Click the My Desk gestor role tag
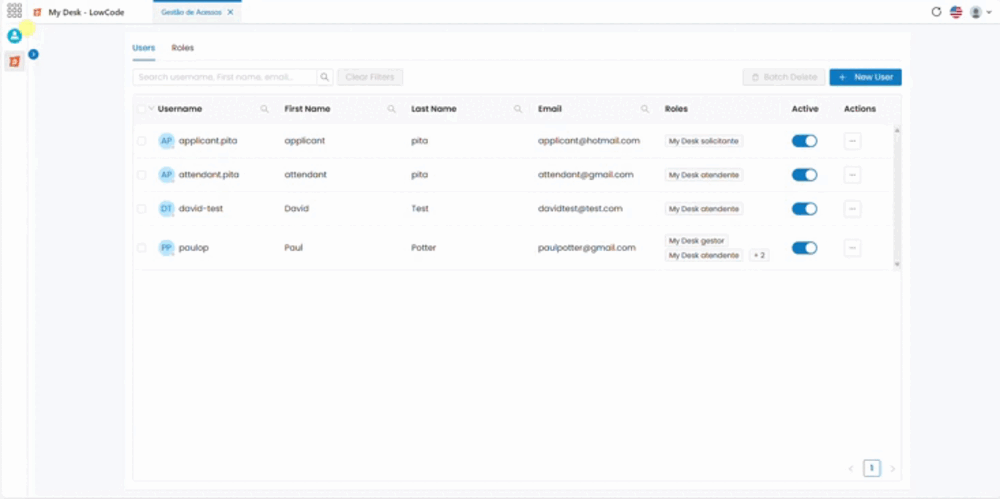The image size is (1000, 499). point(696,241)
